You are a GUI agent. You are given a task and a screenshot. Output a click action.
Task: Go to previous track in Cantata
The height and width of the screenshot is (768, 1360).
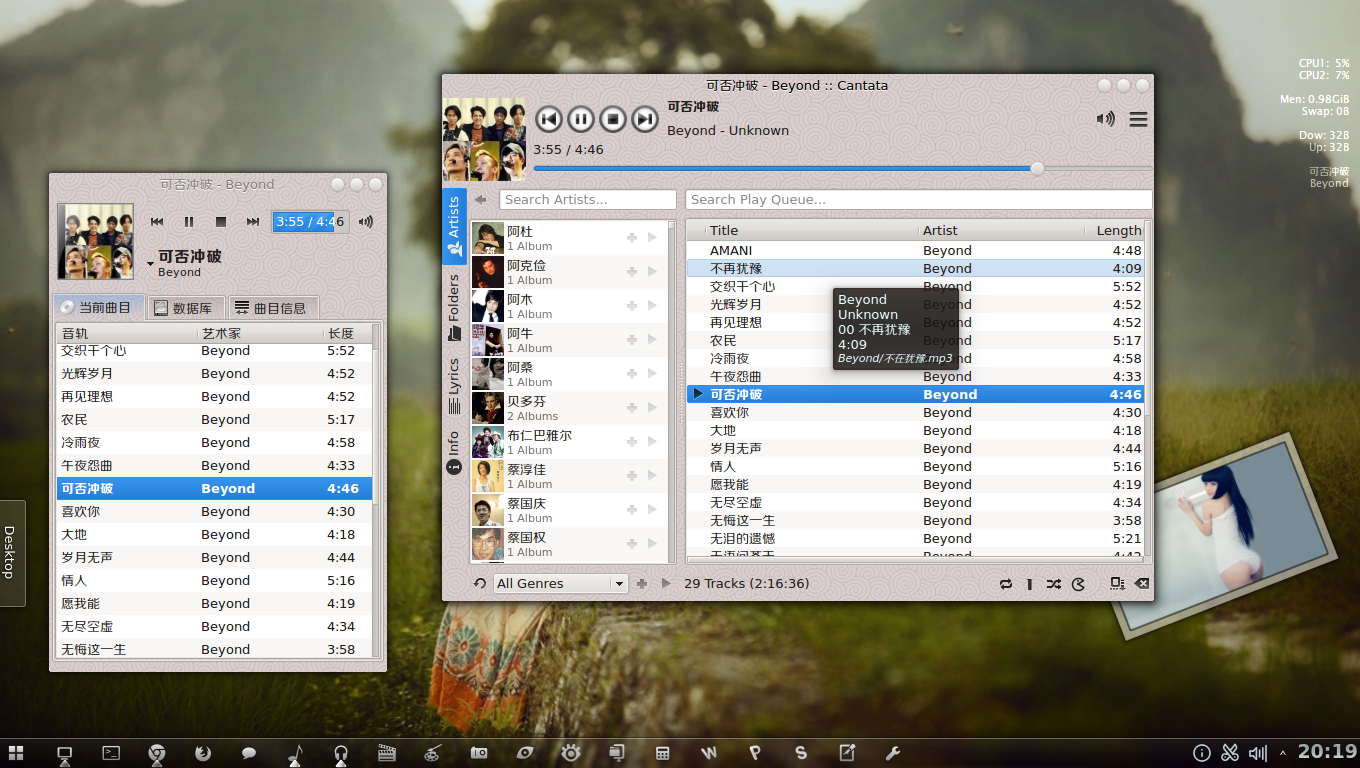(549, 120)
